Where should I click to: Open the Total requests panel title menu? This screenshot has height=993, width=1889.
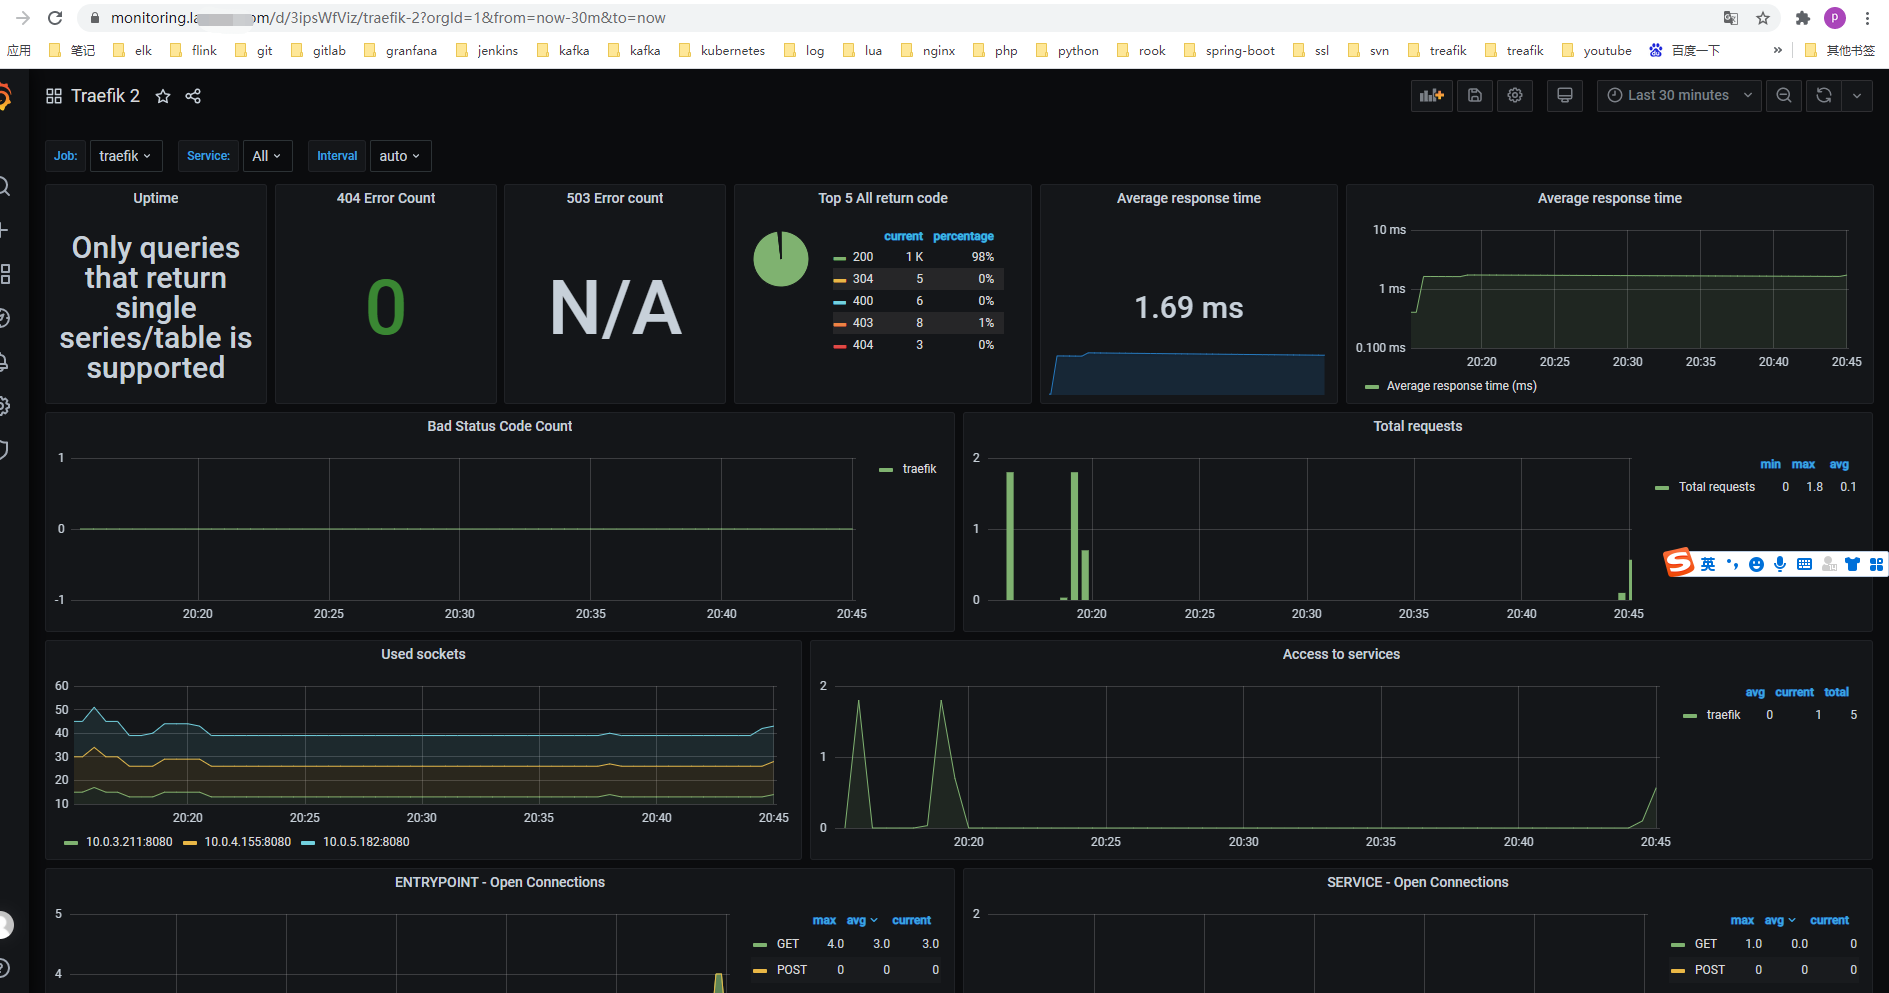point(1417,426)
